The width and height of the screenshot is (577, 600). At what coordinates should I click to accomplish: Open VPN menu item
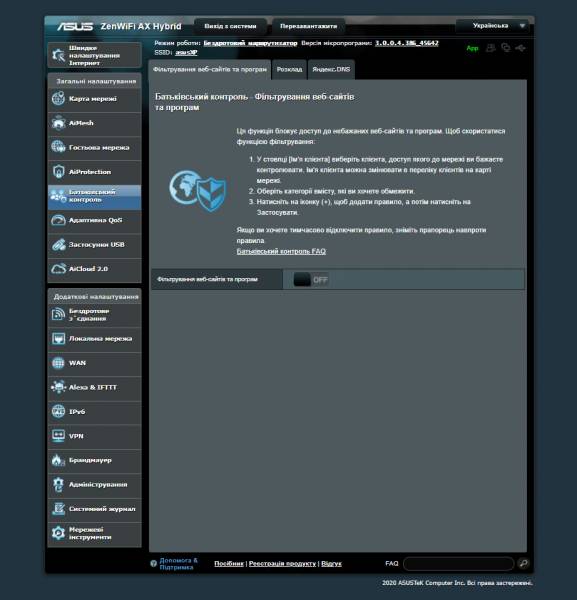point(95,436)
